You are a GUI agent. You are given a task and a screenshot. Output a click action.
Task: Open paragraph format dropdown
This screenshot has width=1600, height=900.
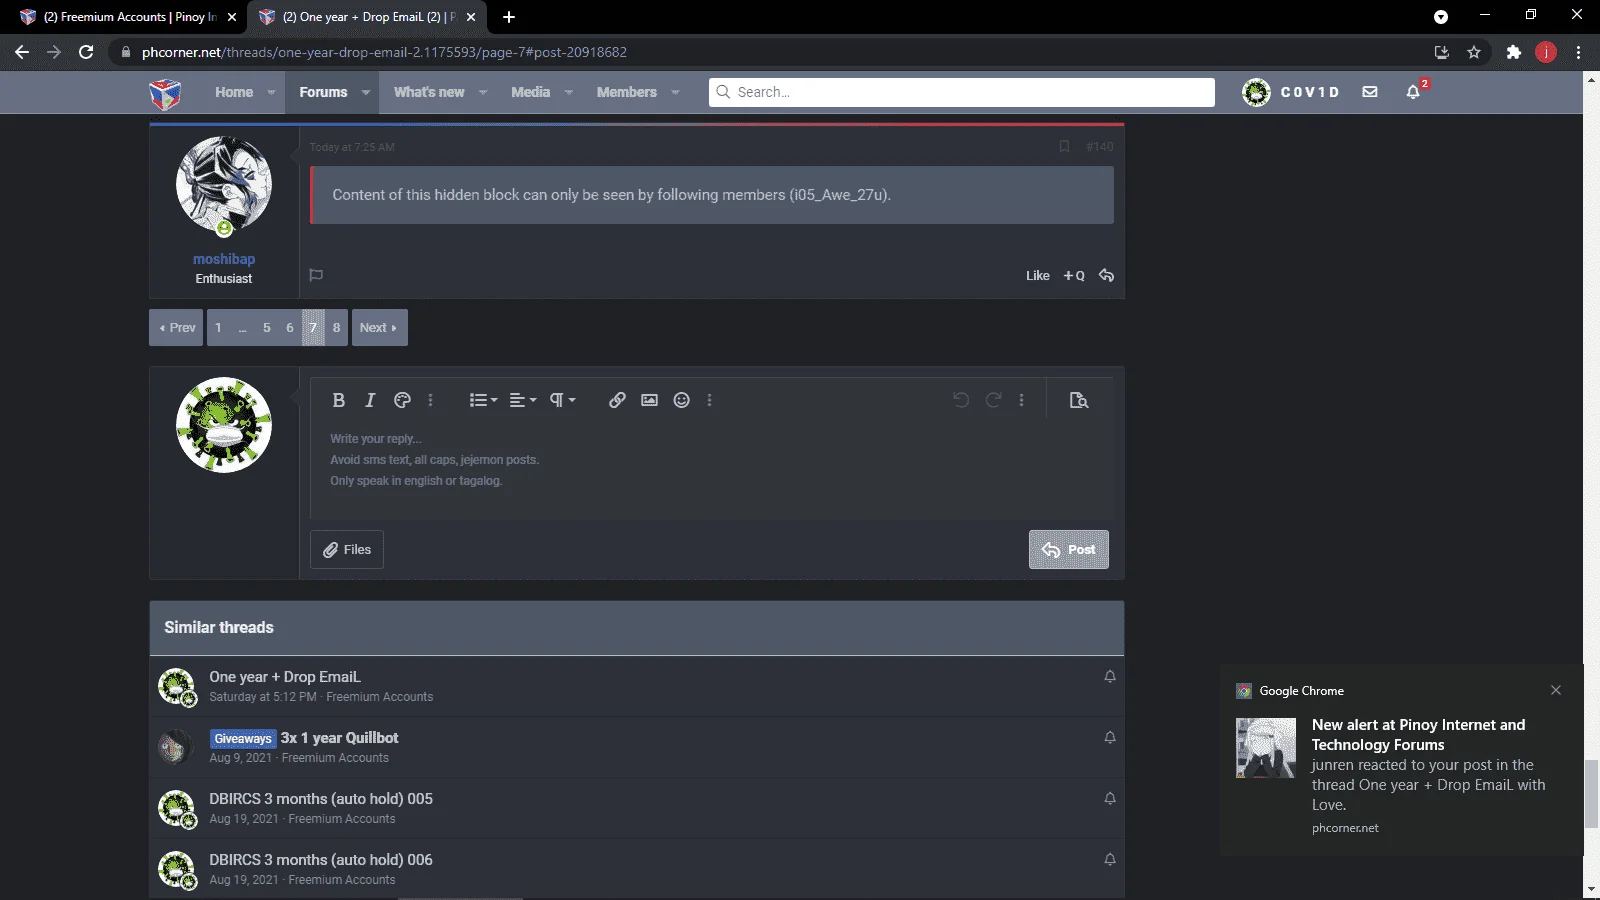pos(562,400)
